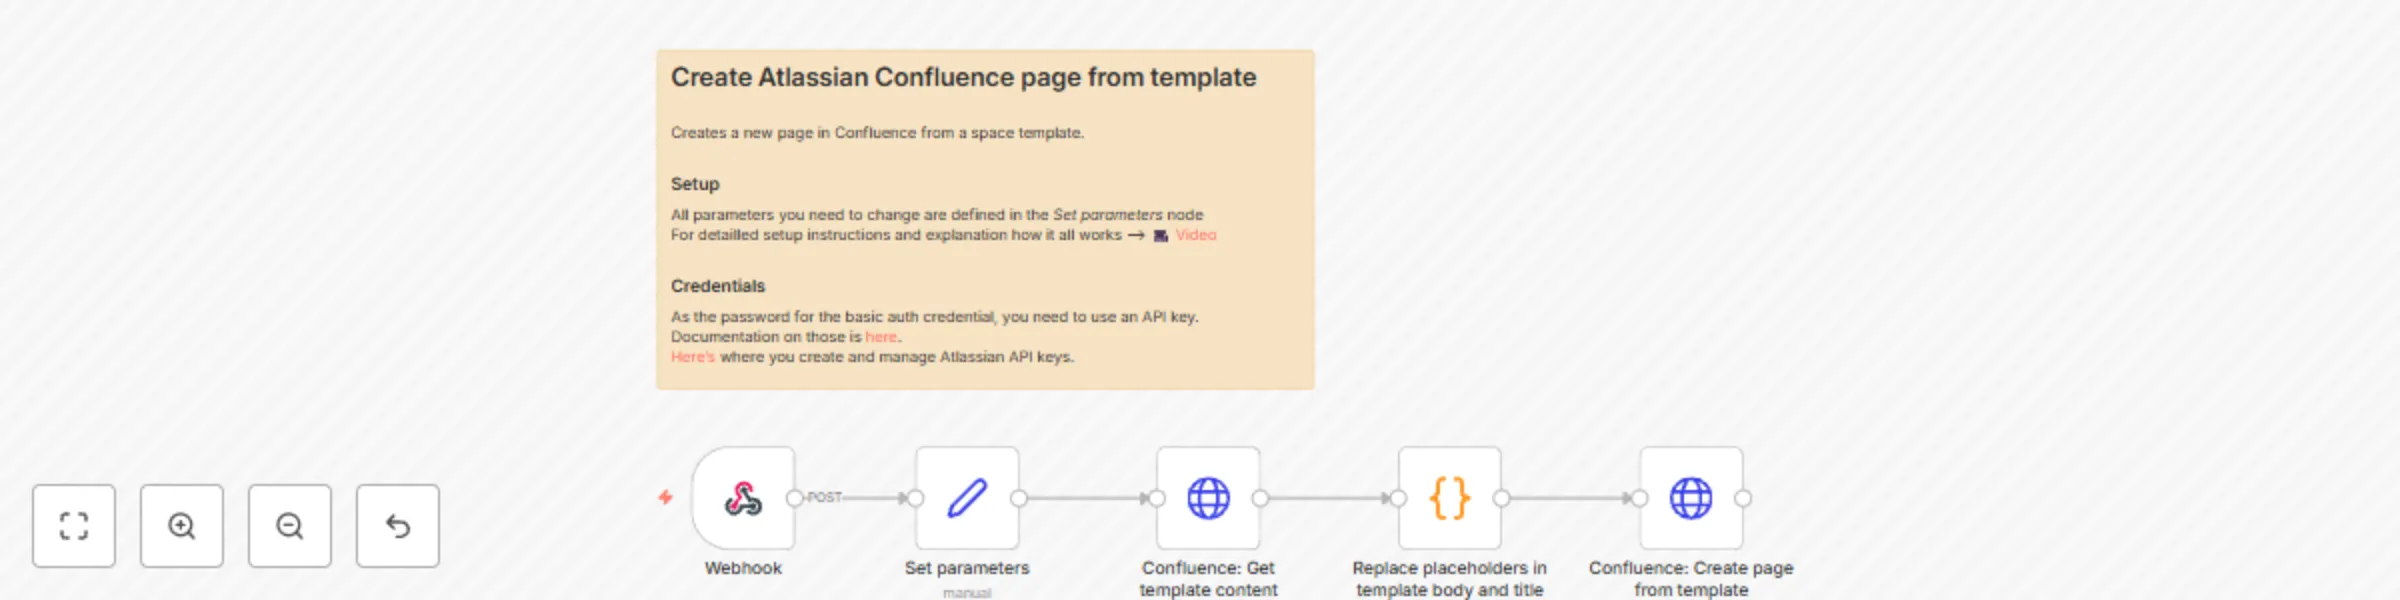Select the Webhook trigger node
The image size is (2400, 600).
coord(743,498)
